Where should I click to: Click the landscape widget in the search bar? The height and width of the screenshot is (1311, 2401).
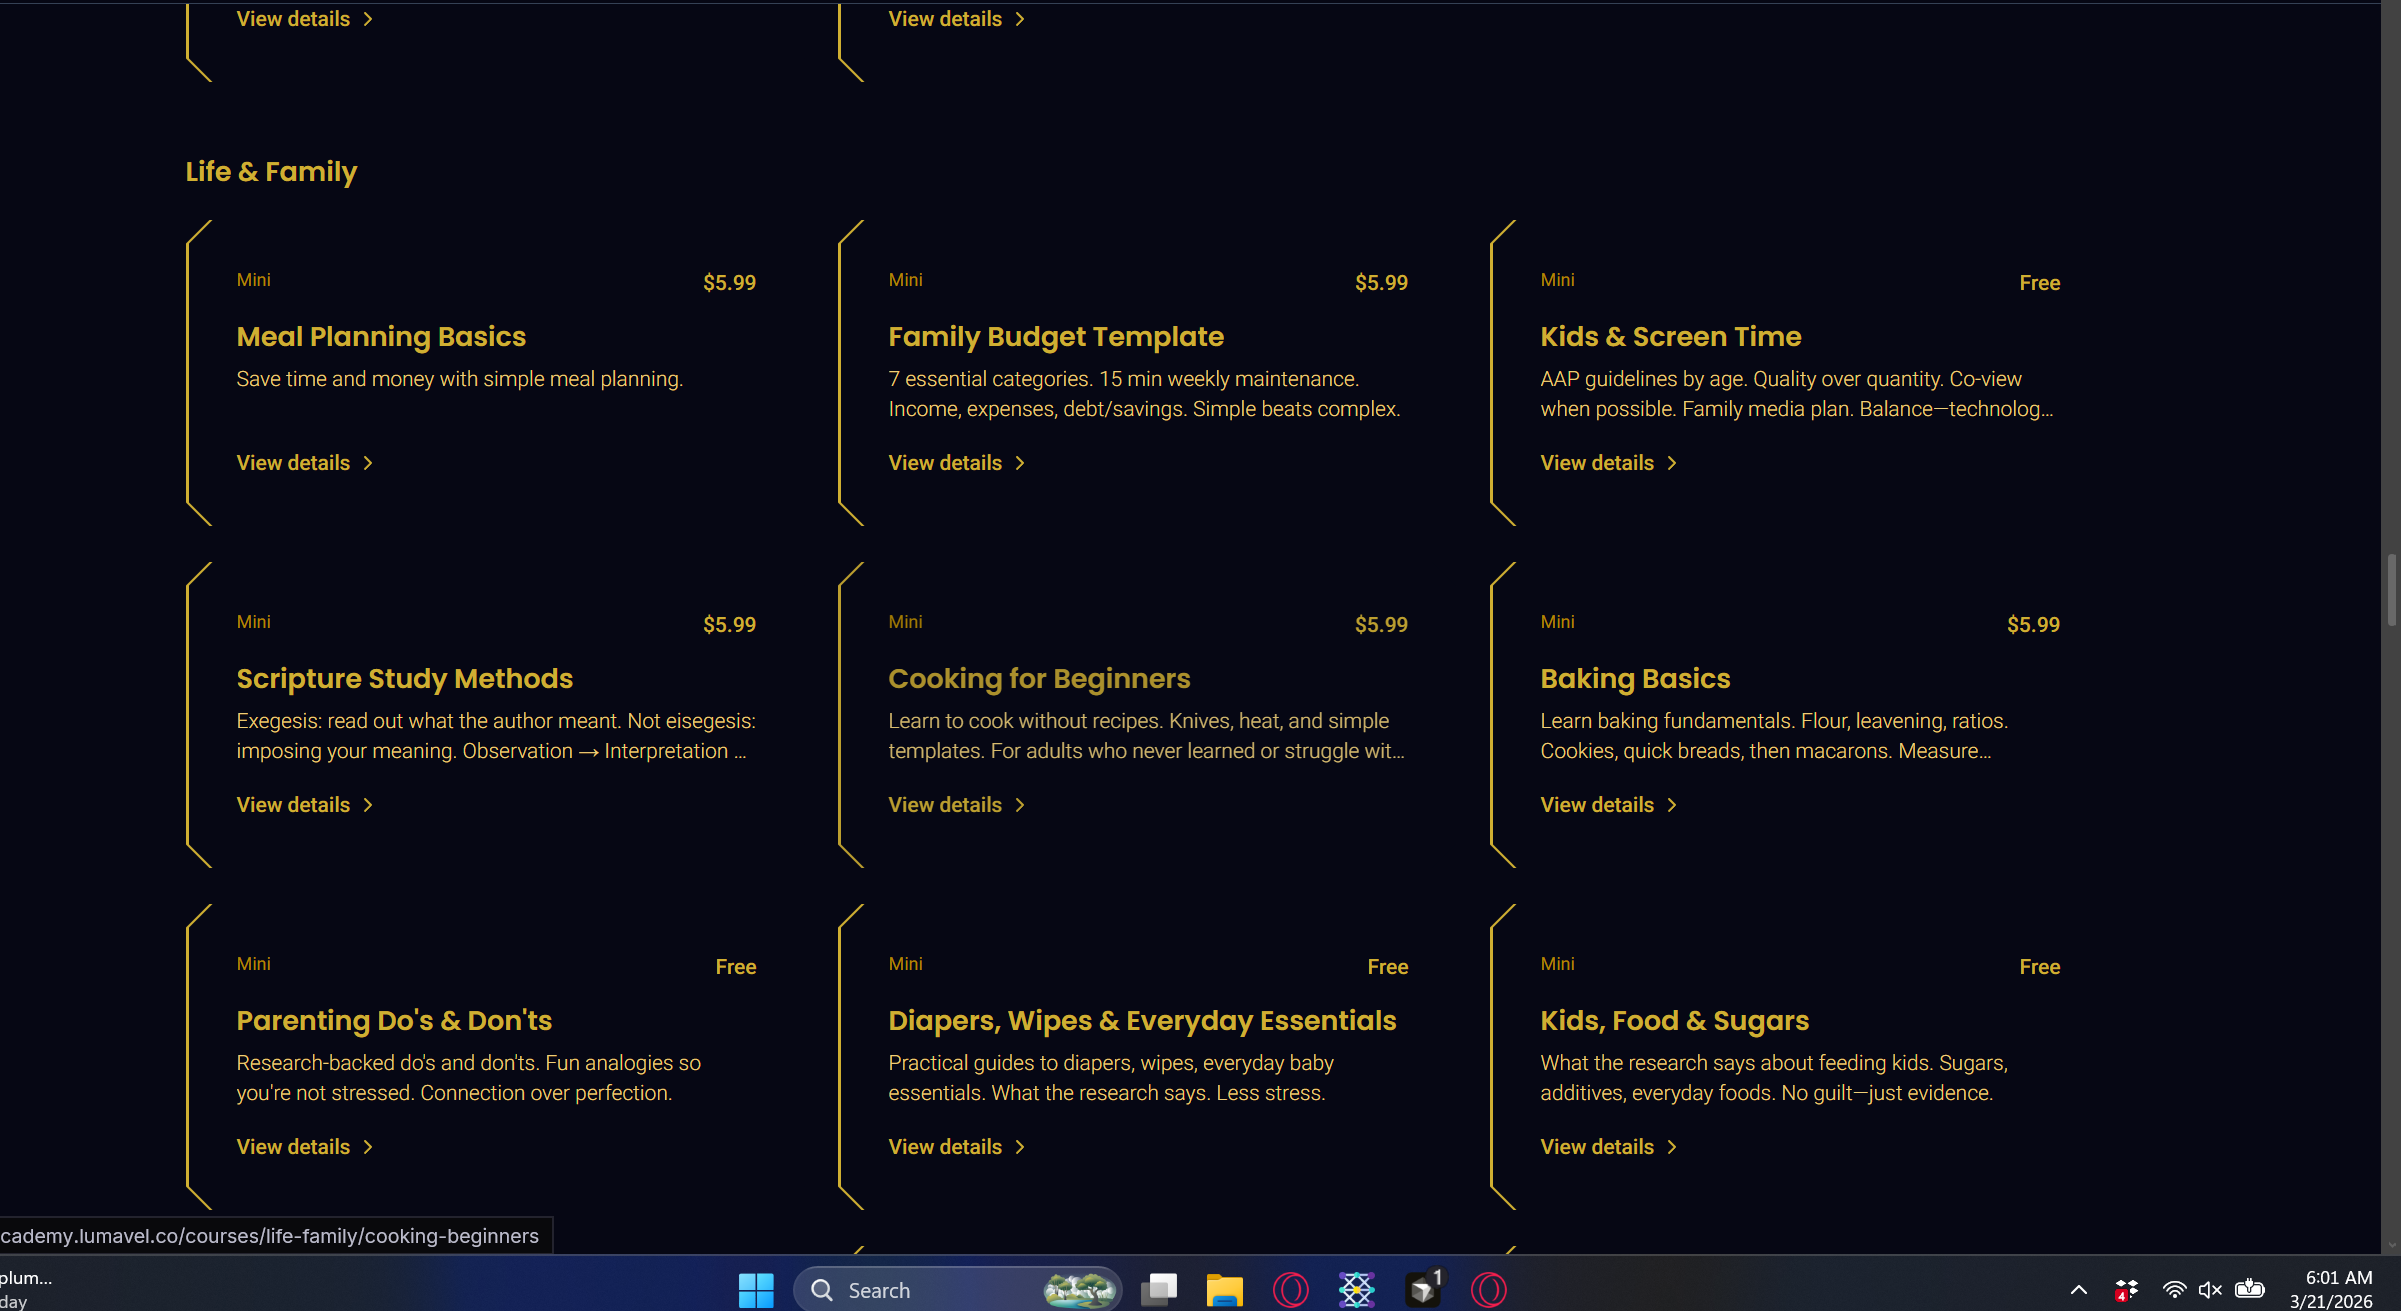1077,1289
